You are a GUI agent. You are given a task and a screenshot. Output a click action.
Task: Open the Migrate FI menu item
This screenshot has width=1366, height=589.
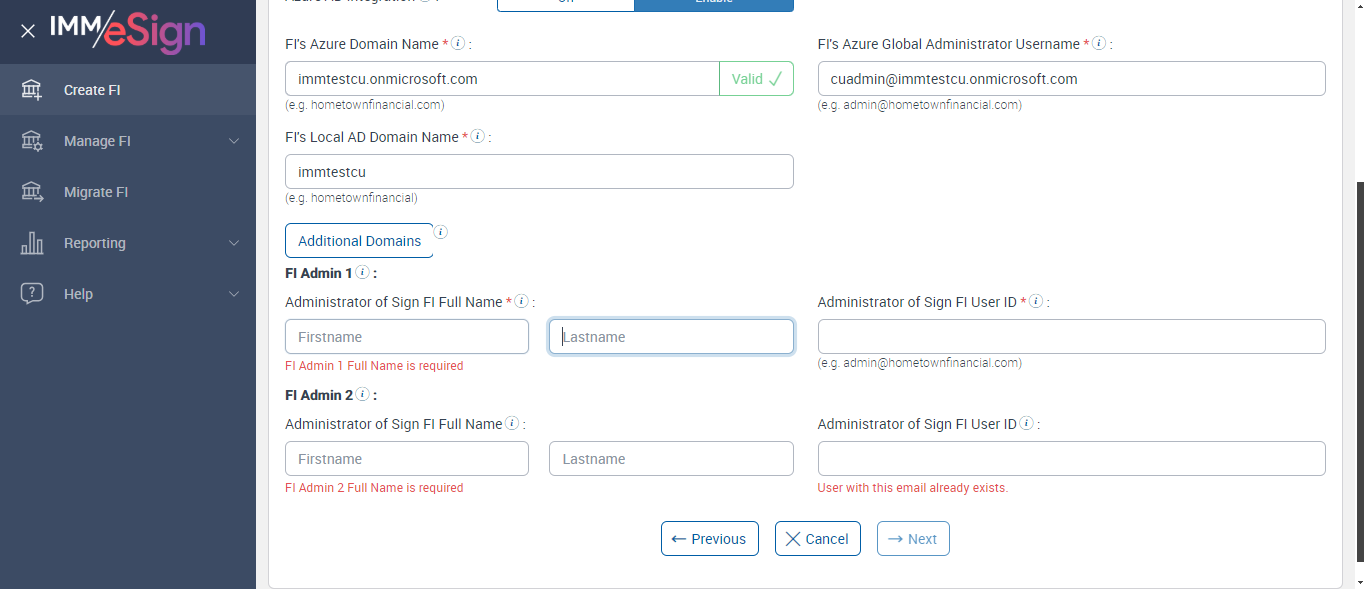96,192
